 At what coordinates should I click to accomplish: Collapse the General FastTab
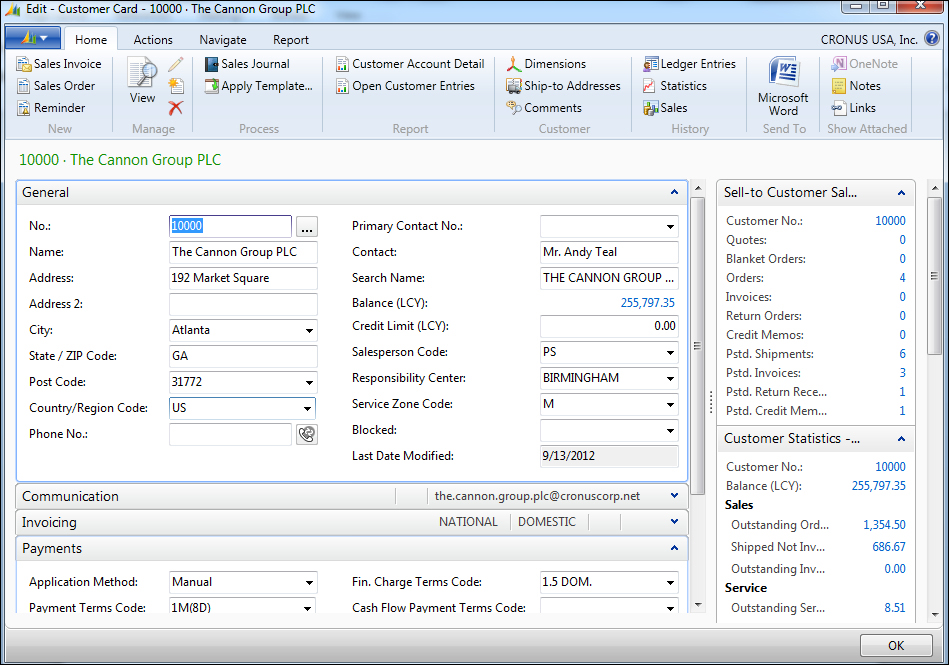click(674, 192)
